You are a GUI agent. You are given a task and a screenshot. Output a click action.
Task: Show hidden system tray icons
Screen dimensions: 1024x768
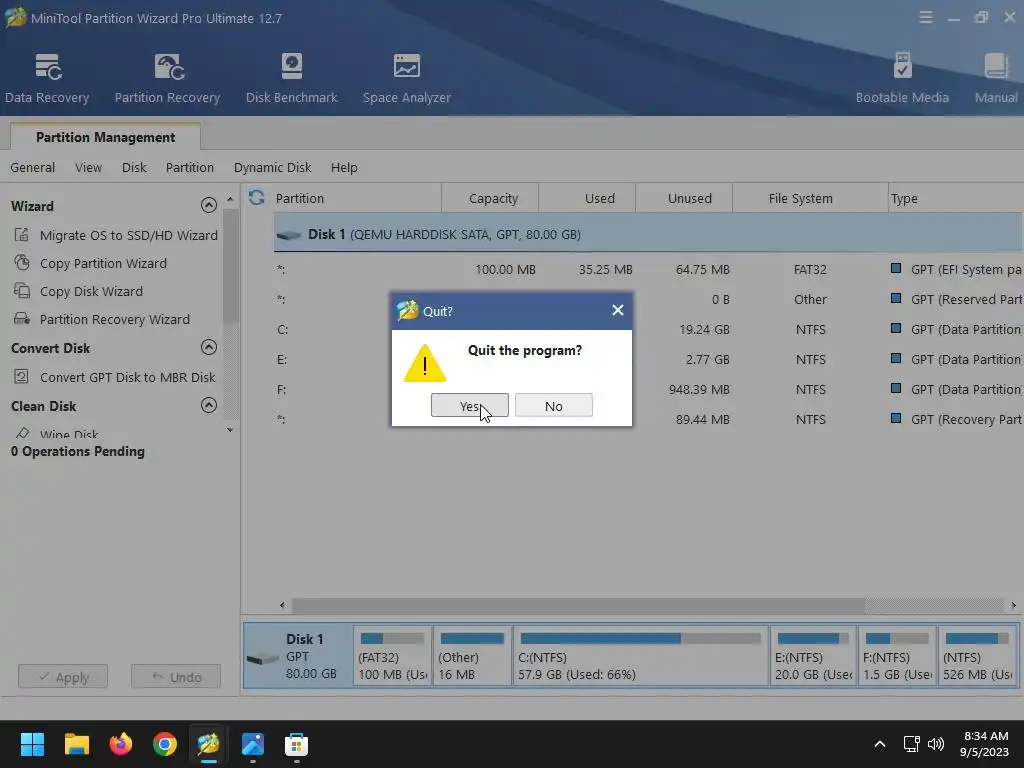[x=880, y=744]
